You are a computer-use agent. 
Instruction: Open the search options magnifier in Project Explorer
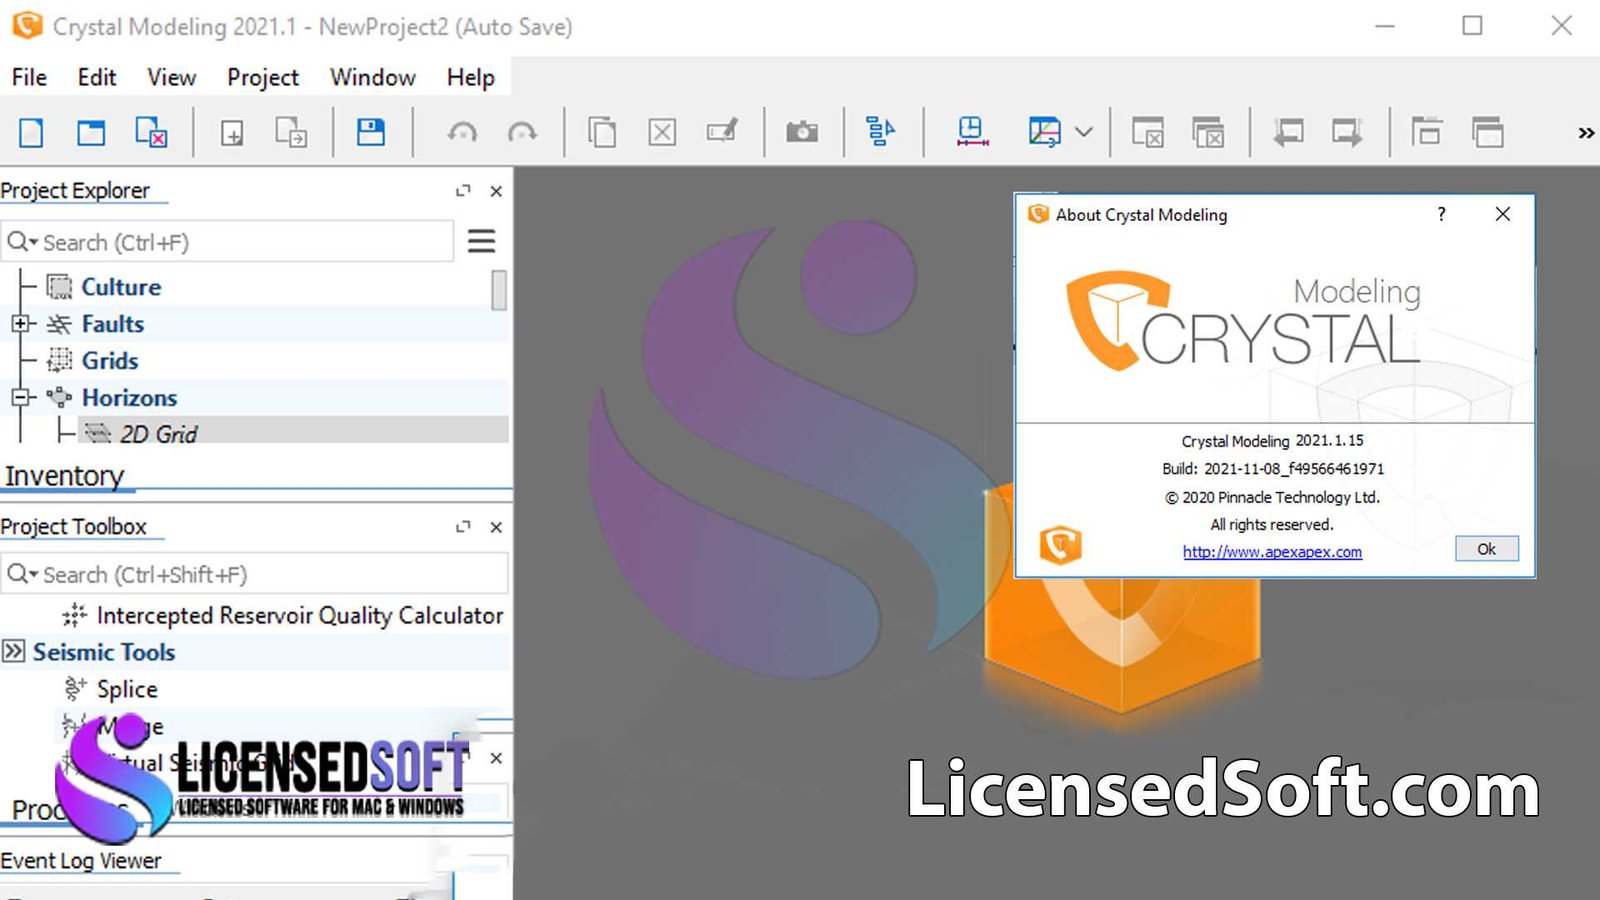pyautogui.click(x=22, y=242)
